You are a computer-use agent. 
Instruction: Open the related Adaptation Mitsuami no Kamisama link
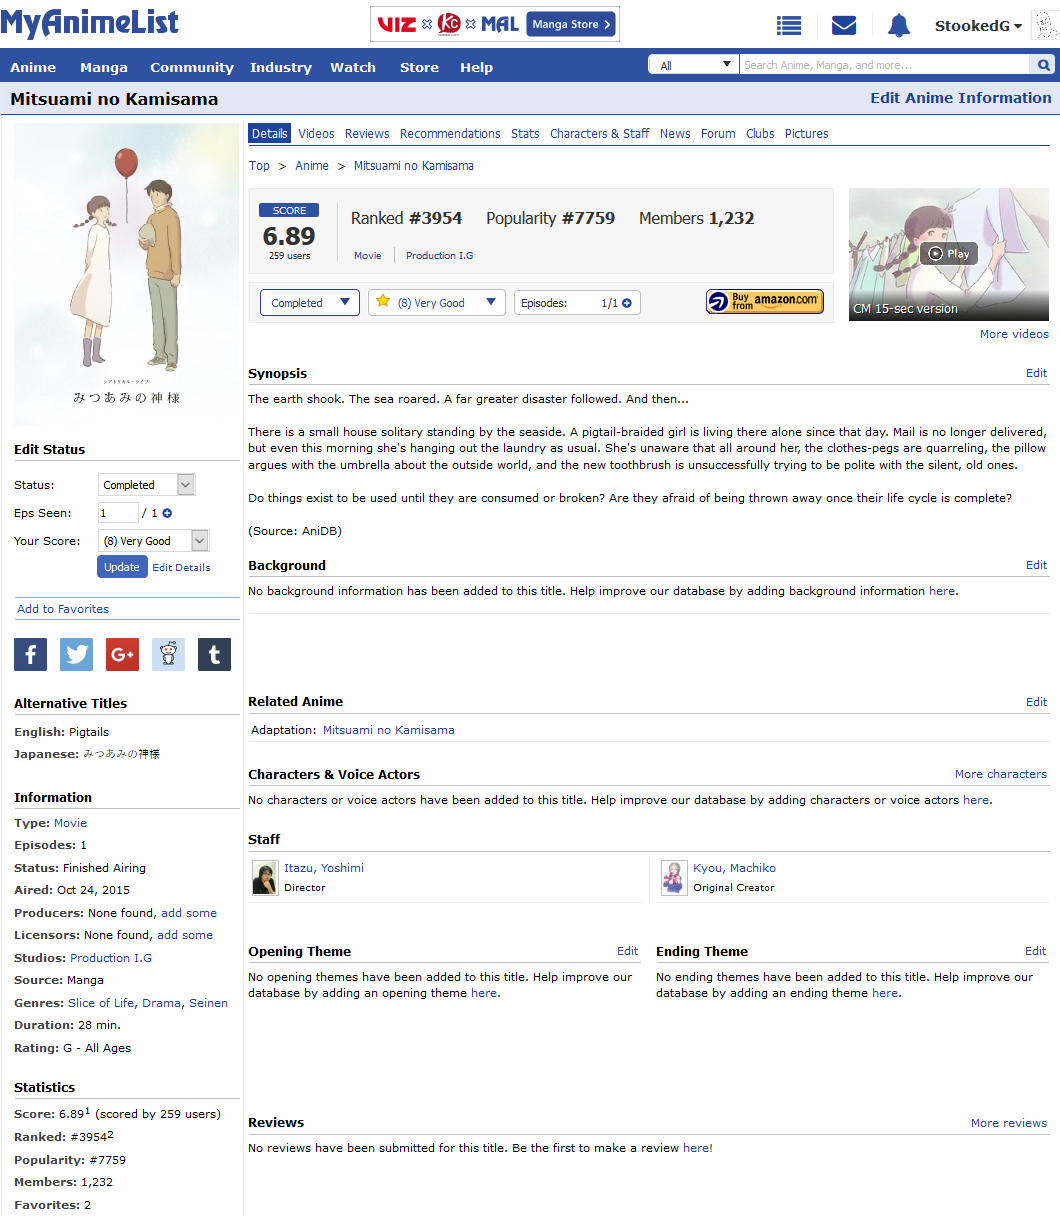389,730
